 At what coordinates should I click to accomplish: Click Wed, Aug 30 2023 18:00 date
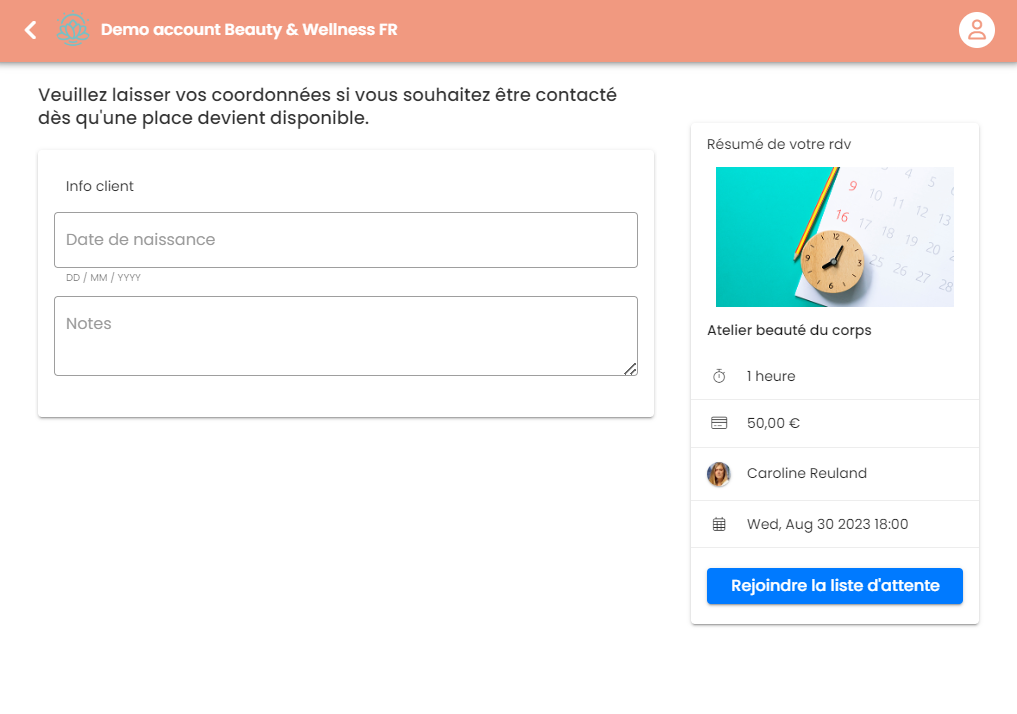pyautogui.click(x=827, y=525)
